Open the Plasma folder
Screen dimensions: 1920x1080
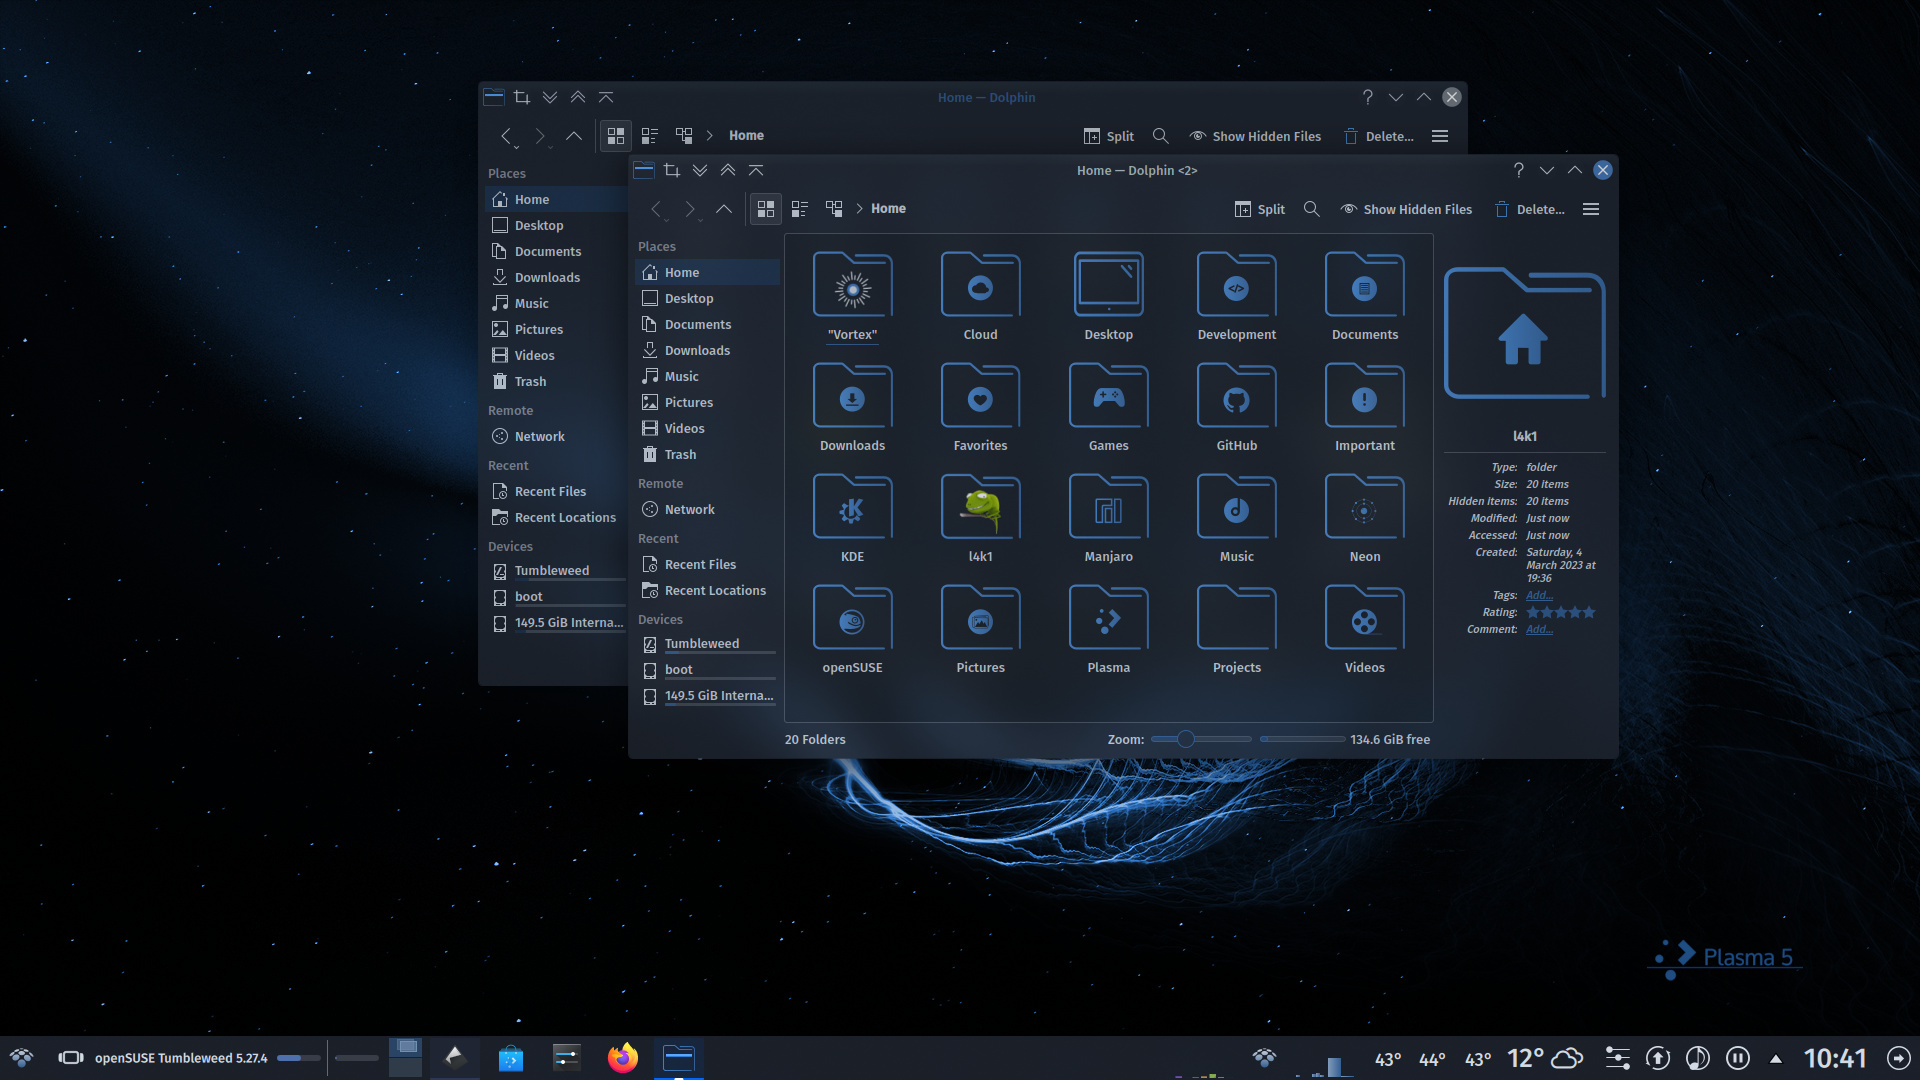(1108, 630)
